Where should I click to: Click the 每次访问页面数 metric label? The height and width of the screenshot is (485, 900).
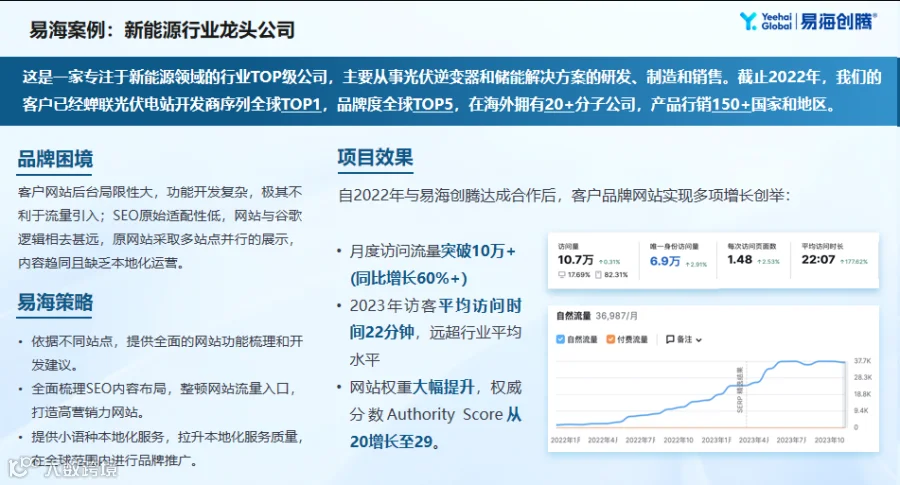[751, 246]
